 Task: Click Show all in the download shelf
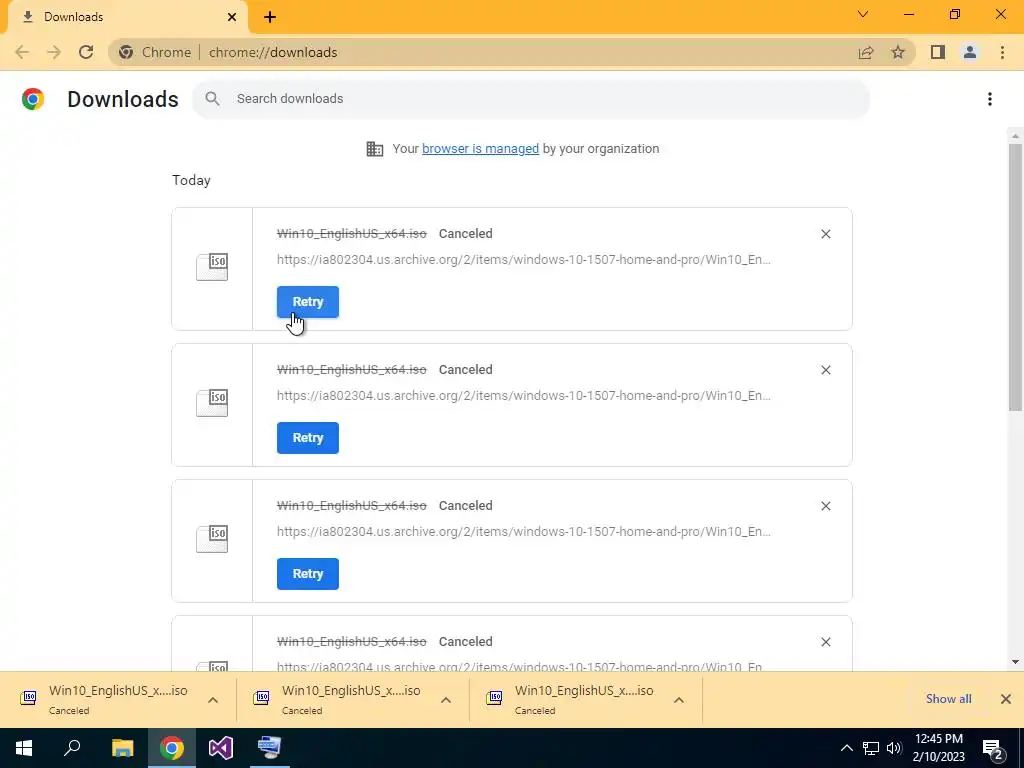948,699
